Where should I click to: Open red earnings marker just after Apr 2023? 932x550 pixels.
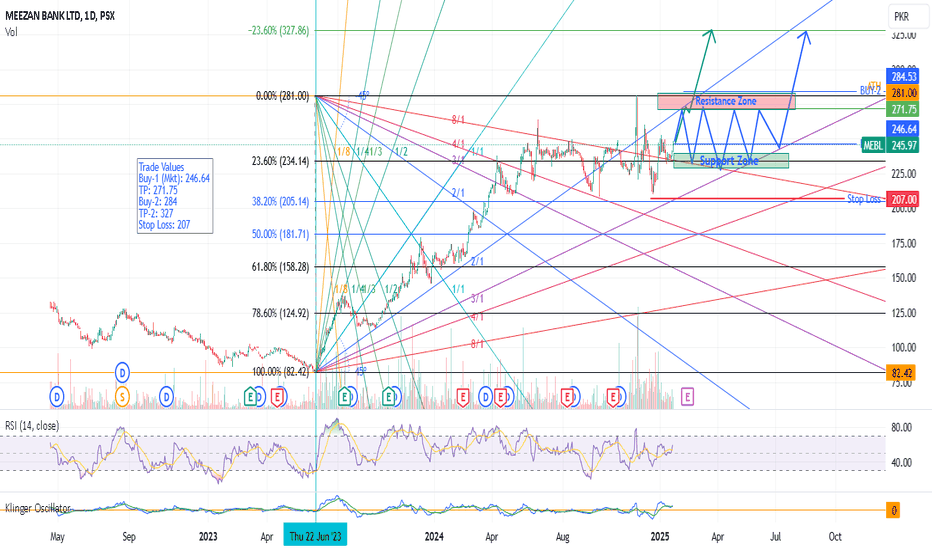click(x=277, y=396)
